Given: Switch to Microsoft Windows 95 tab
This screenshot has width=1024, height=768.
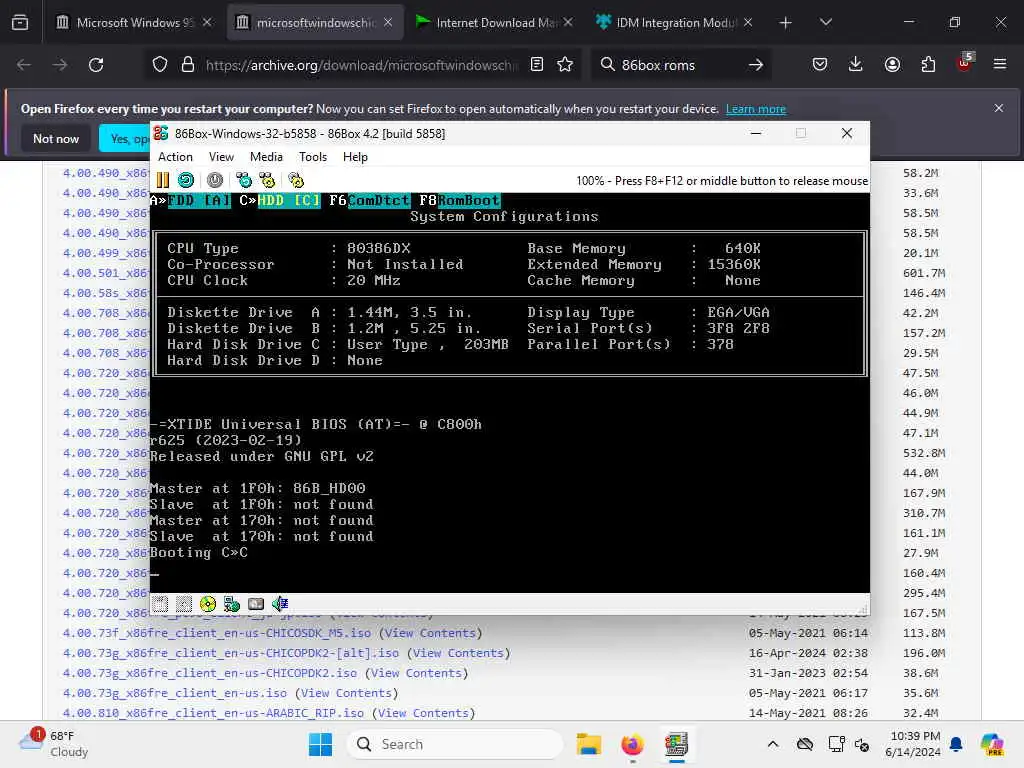Looking at the screenshot, I should point(134,22).
